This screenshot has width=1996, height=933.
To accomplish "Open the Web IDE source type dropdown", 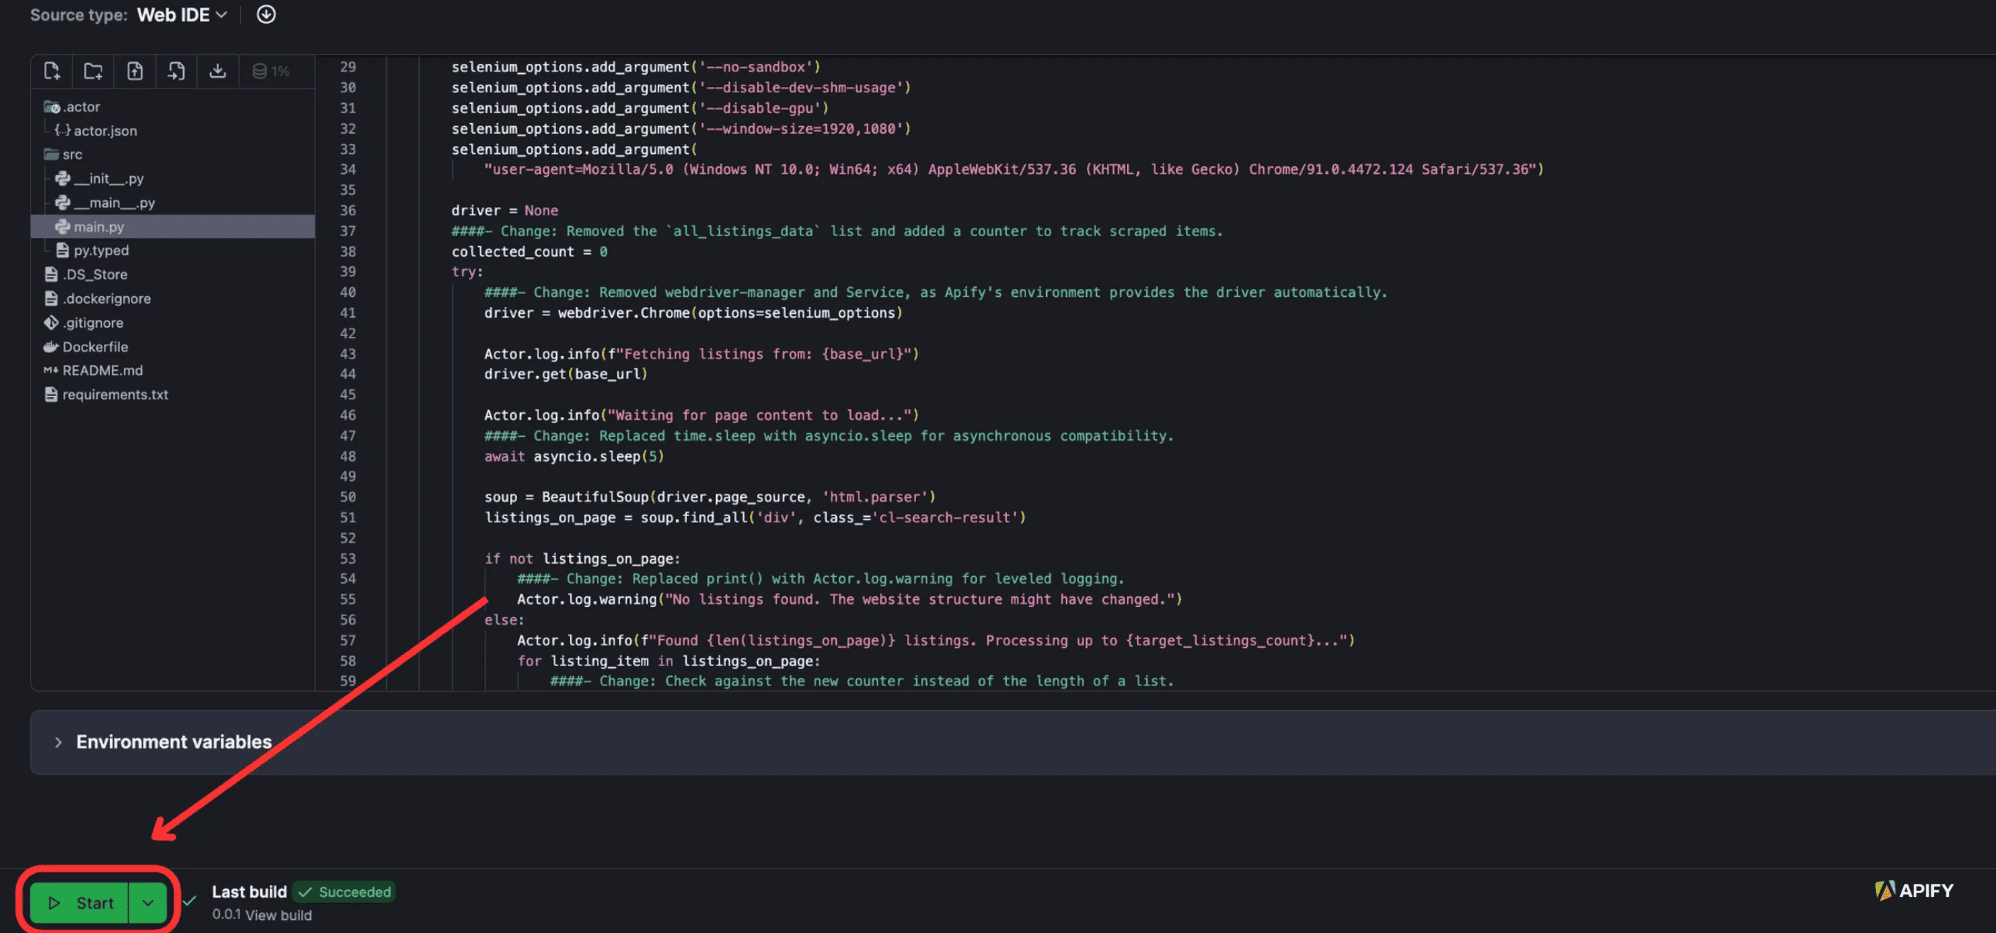I will coord(181,14).
